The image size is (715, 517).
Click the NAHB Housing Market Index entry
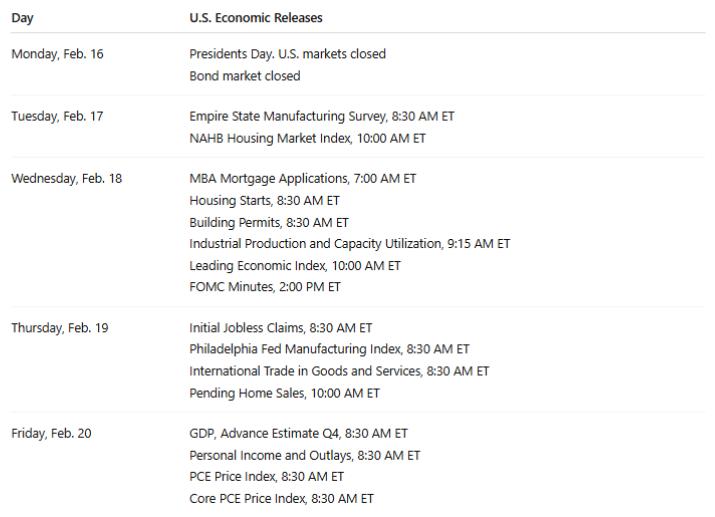click(307, 138)
